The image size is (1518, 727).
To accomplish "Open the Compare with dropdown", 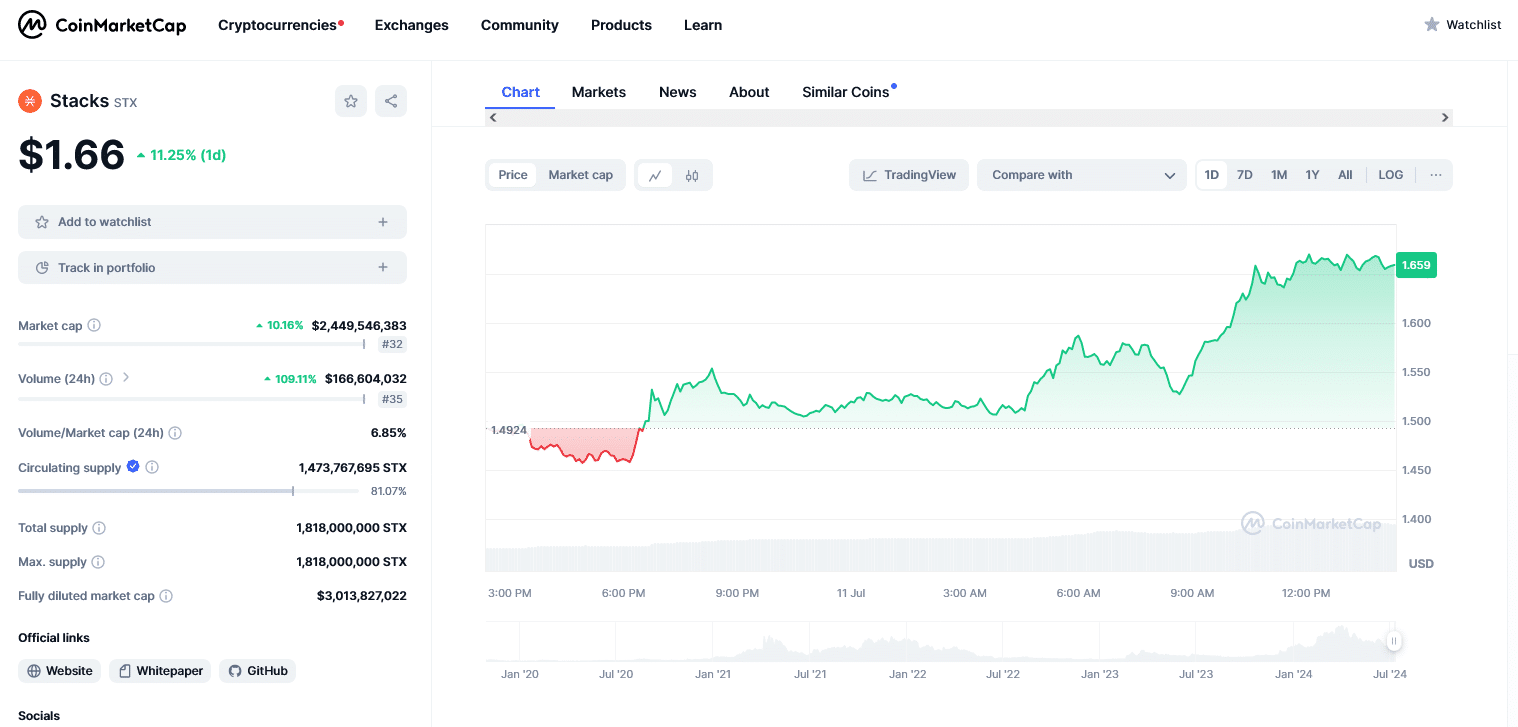I will point(1082,175).
